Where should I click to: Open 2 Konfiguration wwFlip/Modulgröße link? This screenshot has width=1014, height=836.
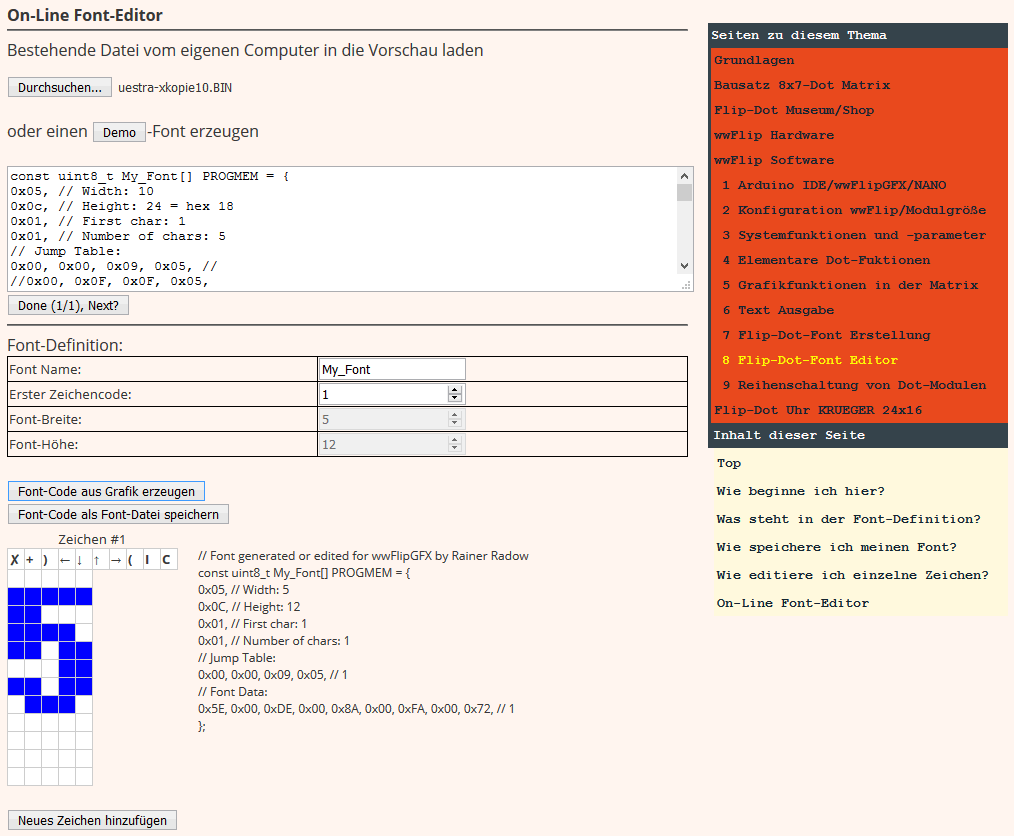click(x=854, y=210)
